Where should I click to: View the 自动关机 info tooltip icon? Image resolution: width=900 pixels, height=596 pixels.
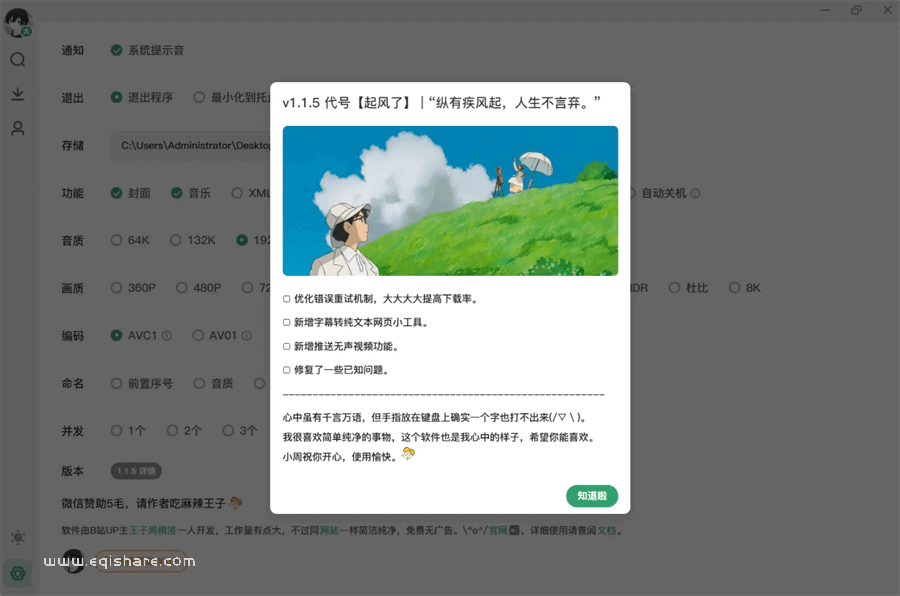[693, 193]
